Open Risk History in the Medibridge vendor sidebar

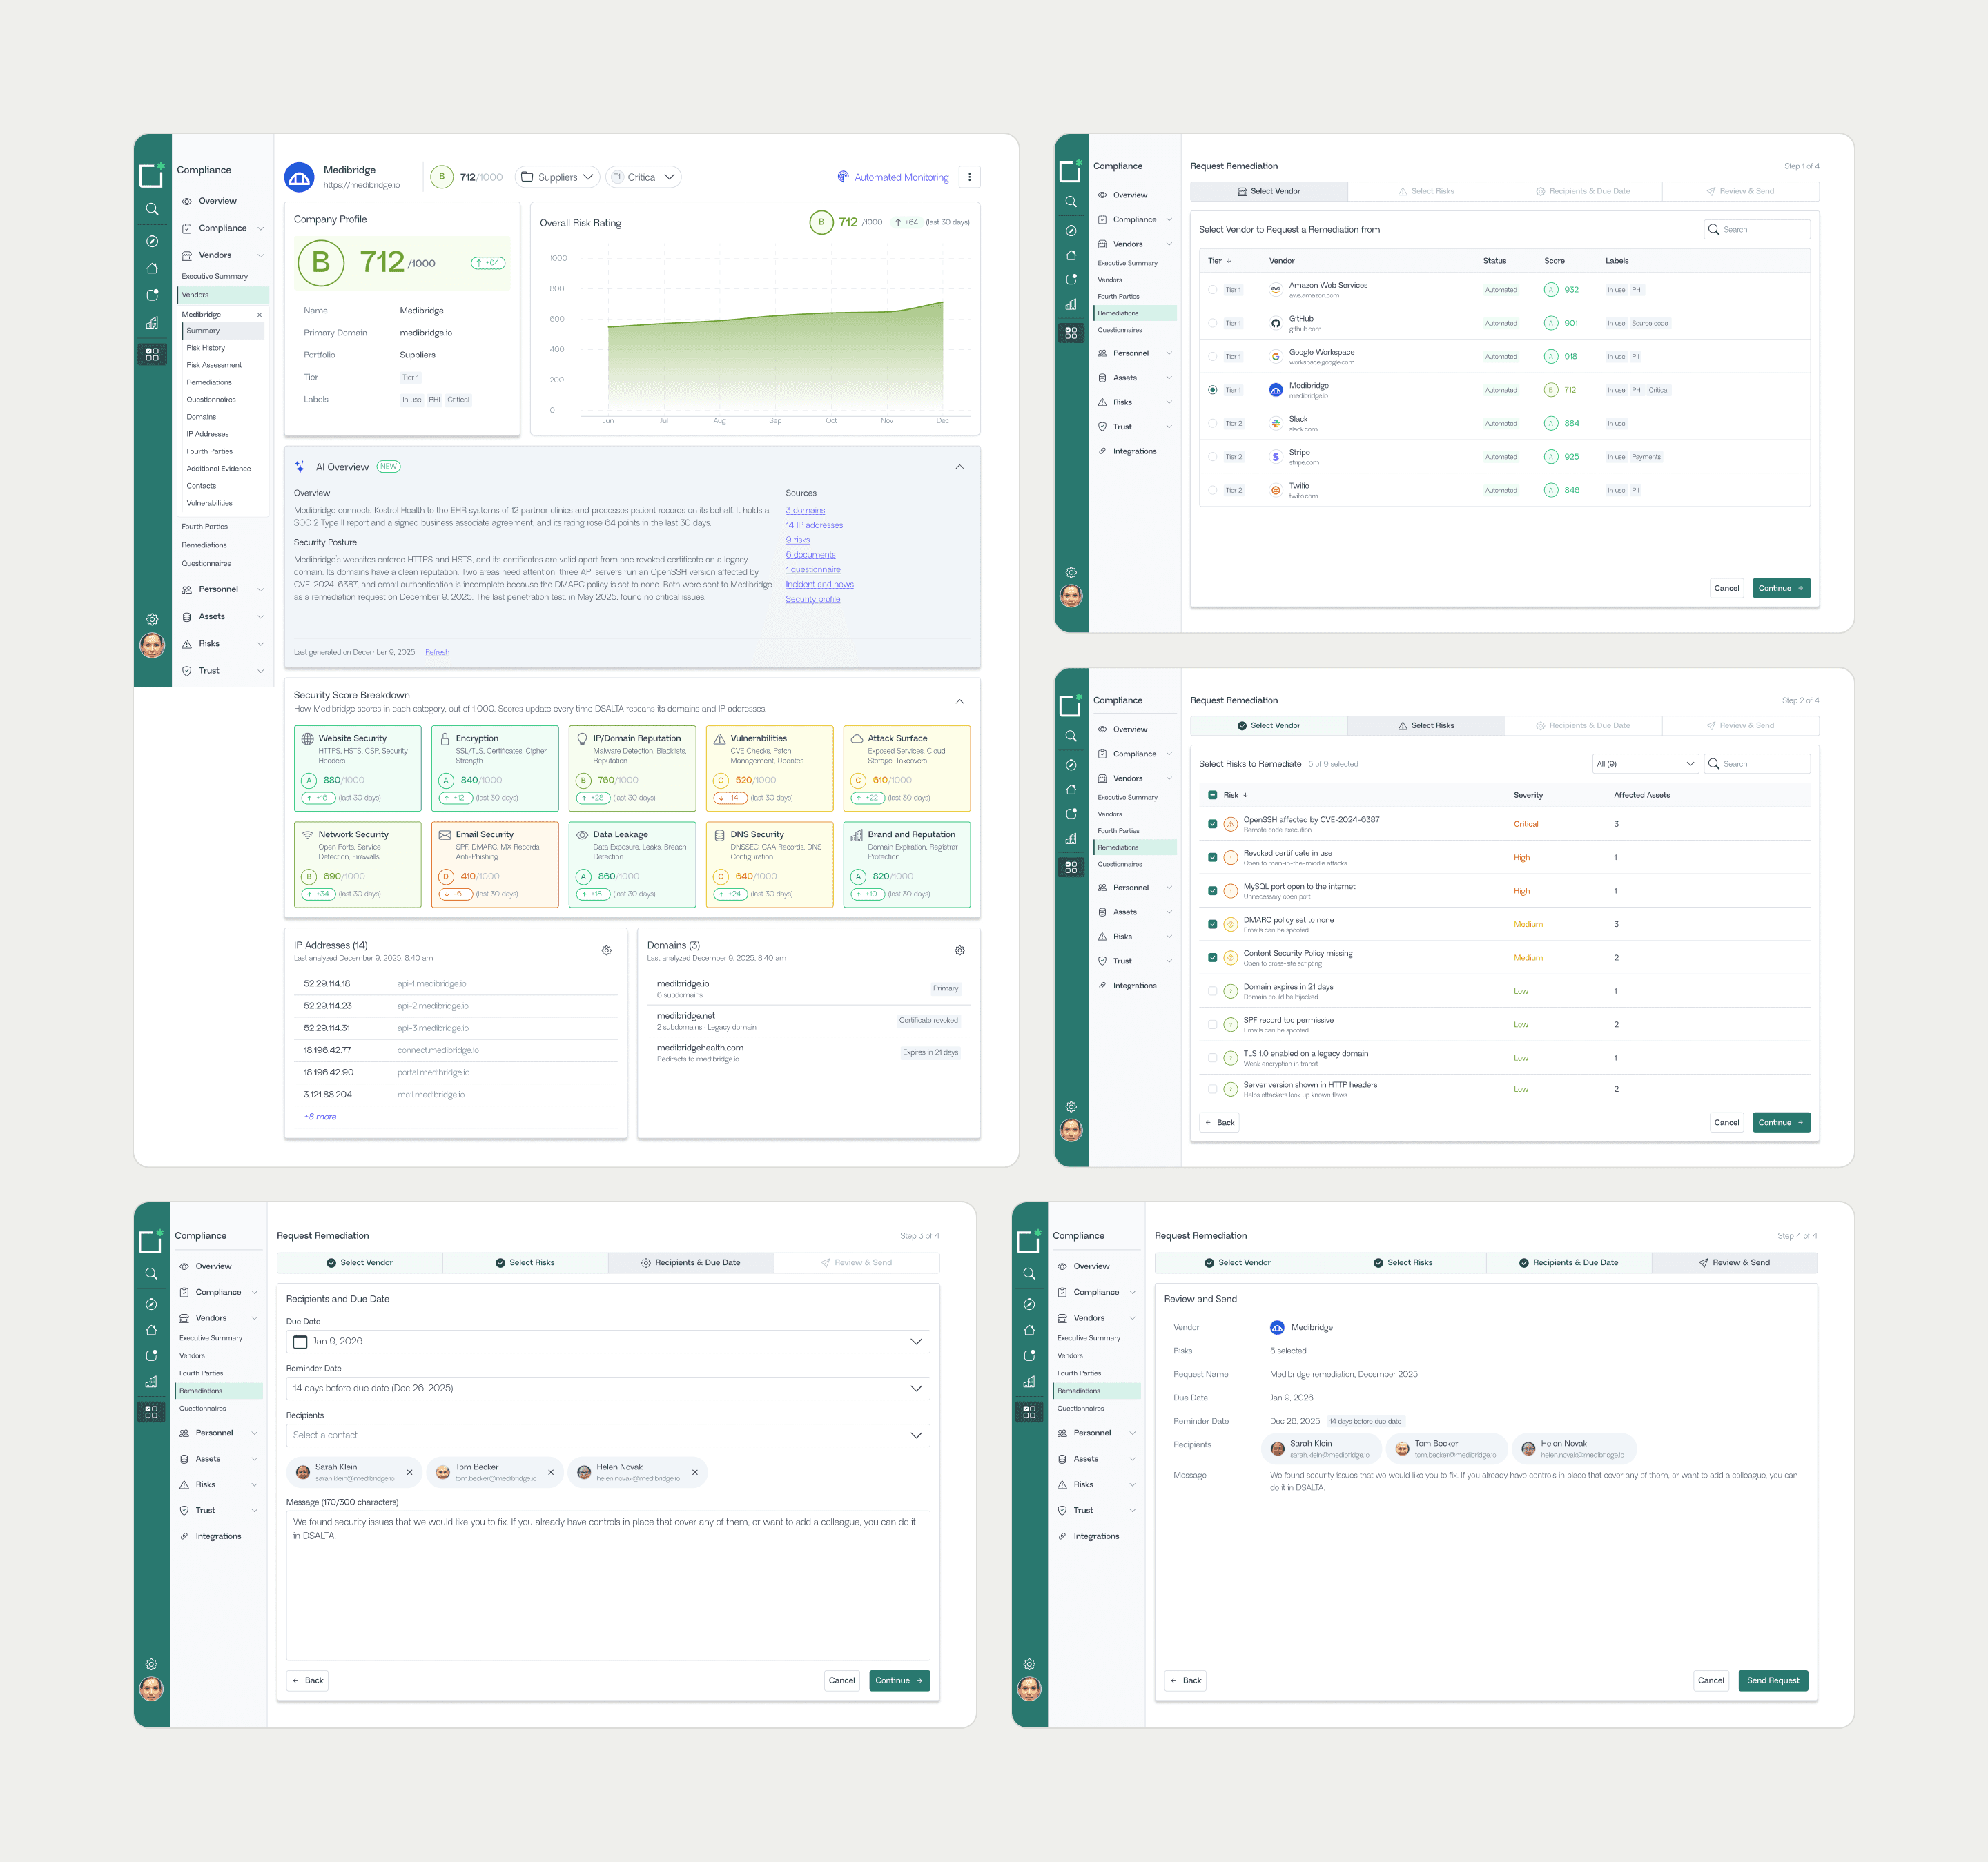pyautogui.click(x=206, y=348)
